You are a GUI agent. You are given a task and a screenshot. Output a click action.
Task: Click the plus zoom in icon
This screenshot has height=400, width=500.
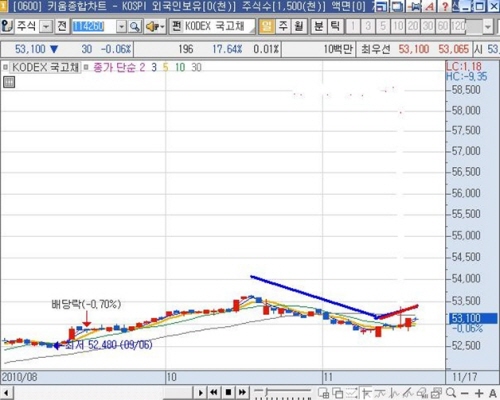[x=479, y=393]
